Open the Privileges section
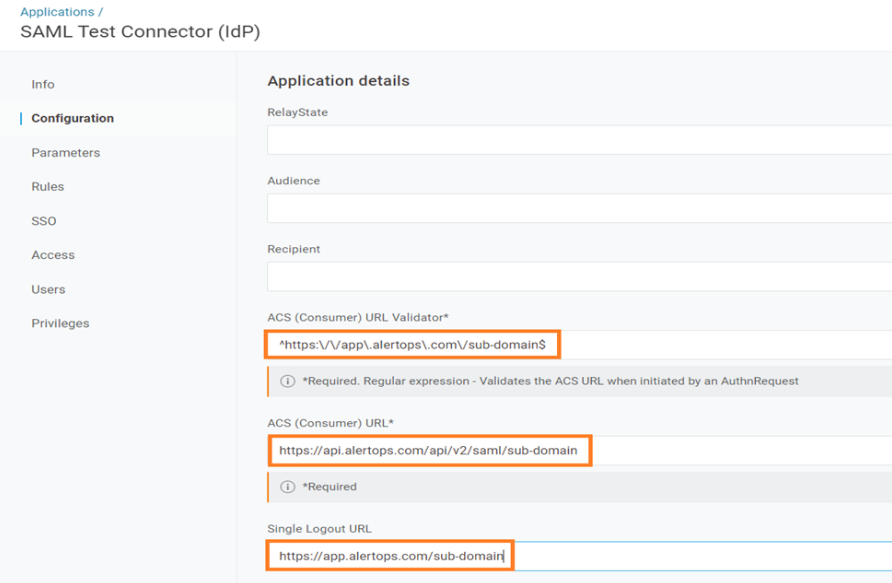Viewport: 892px width, 583px height. (60, 323)
